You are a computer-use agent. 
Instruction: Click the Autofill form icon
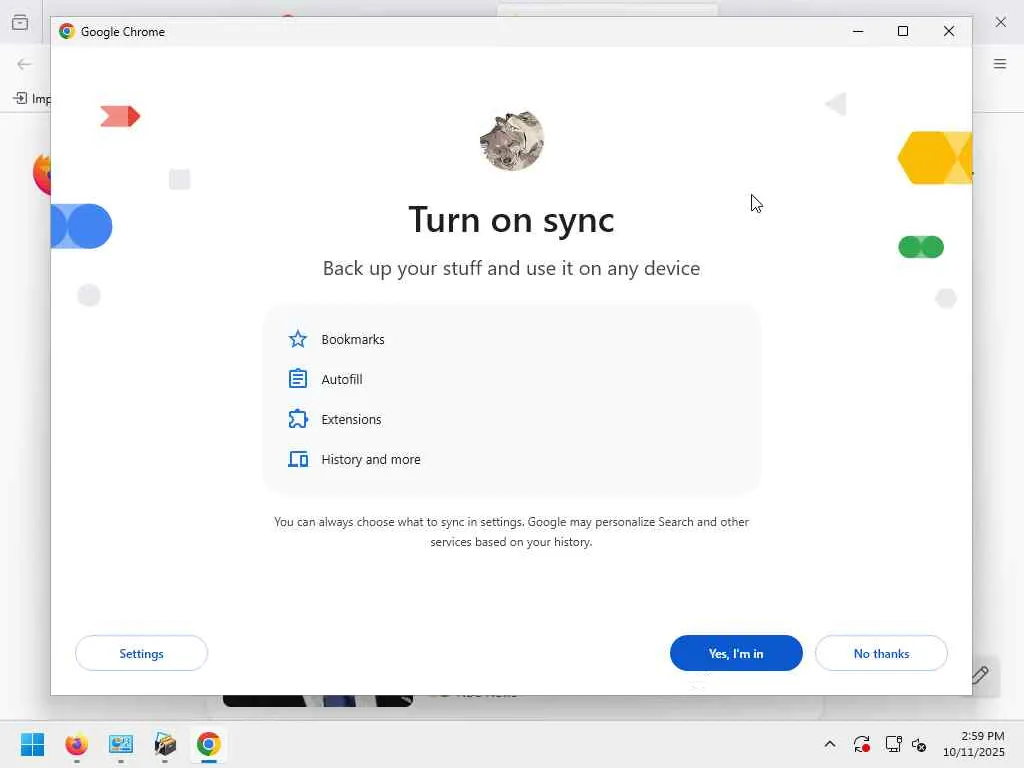(298, 379)
